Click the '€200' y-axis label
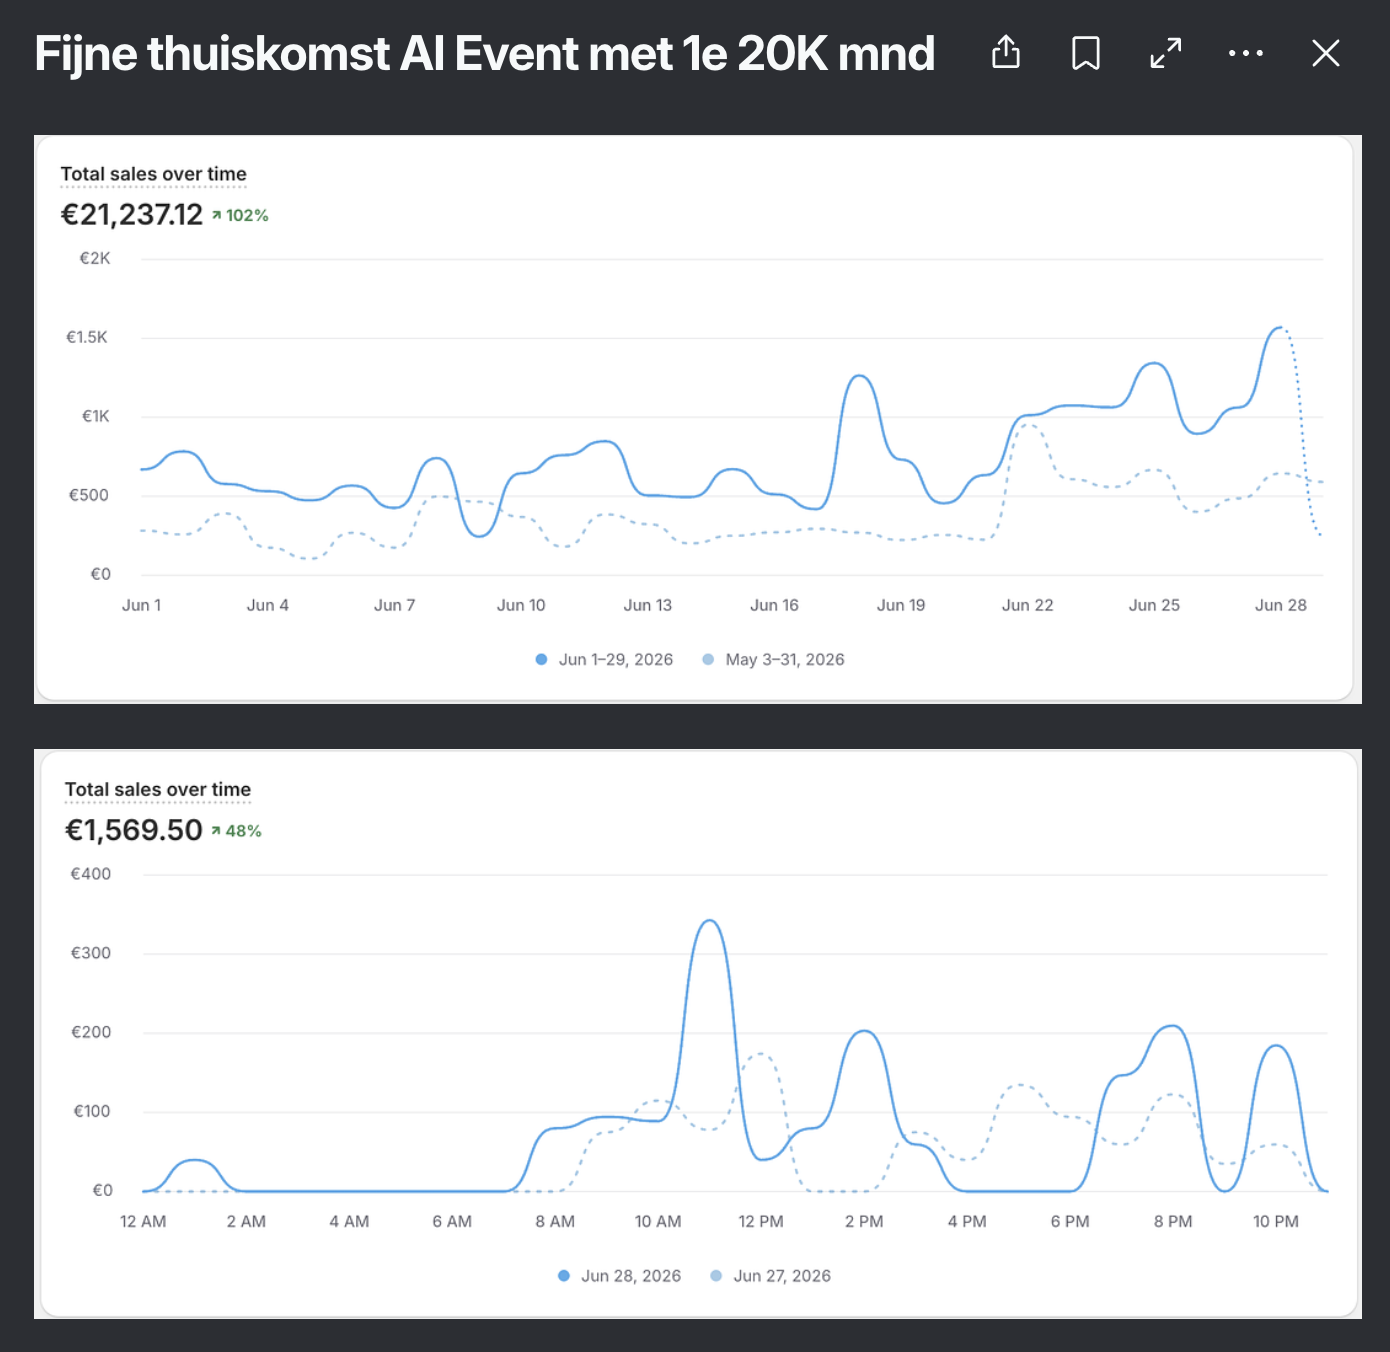This screenshot has height=1352, width=1390. pos(91,1032)
